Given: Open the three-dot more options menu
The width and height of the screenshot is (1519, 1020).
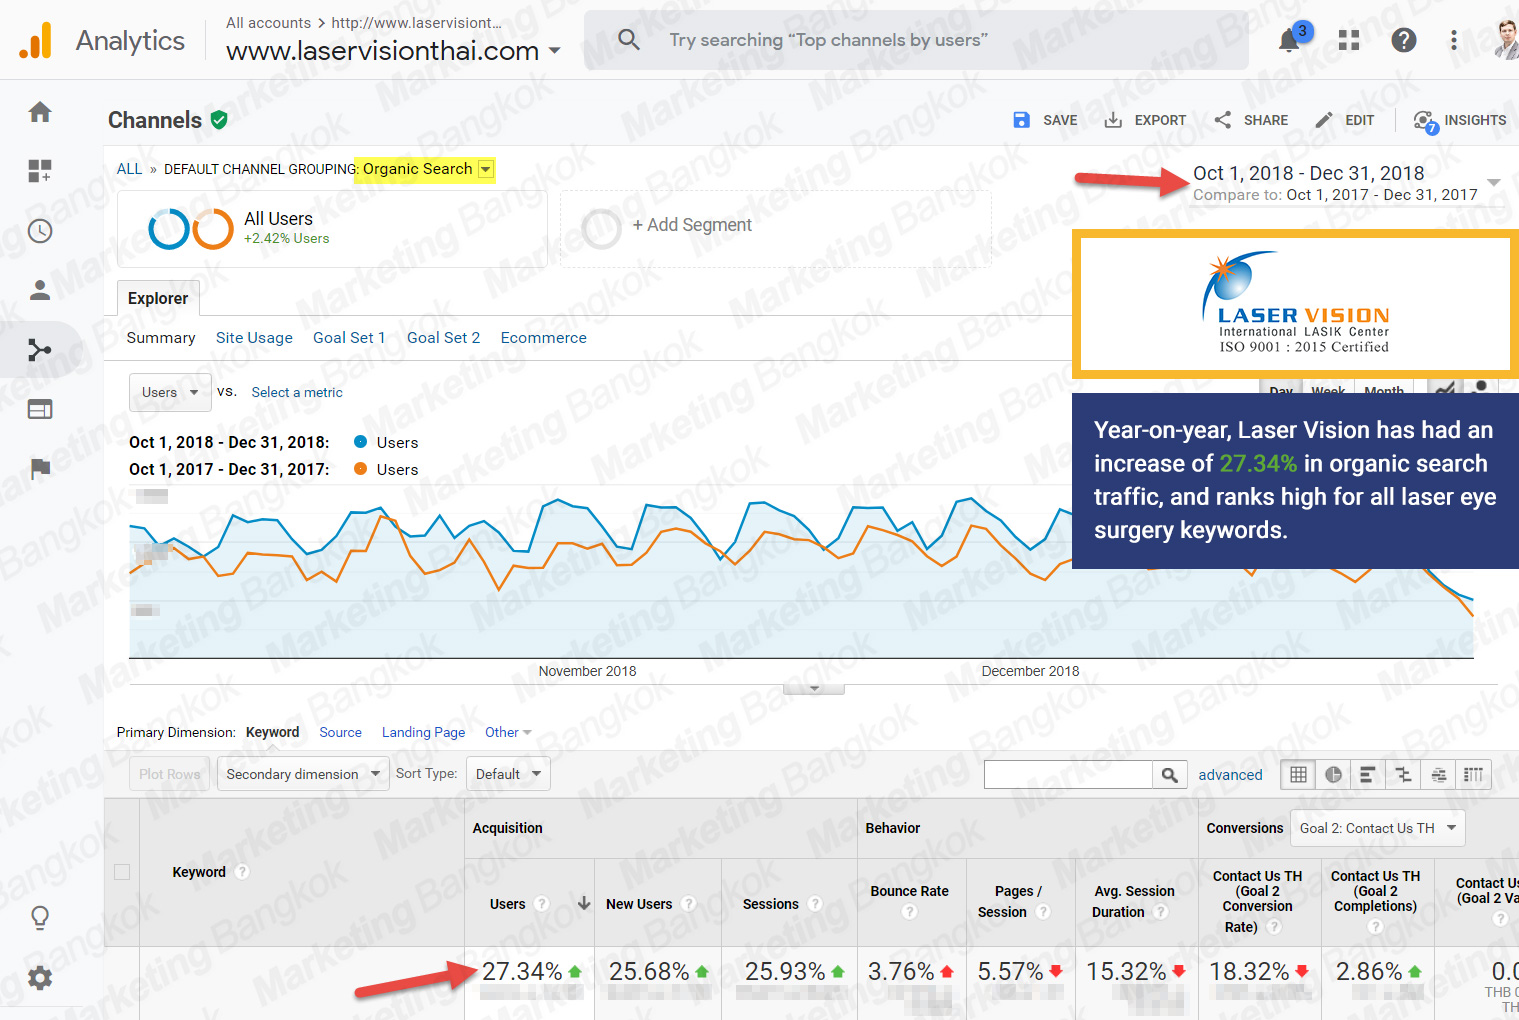Looking at the screenshot, I should click(1454, 40).
